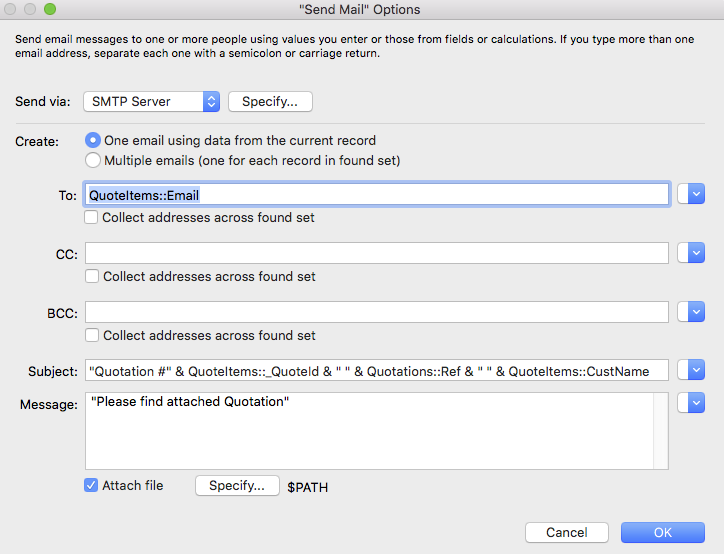Click the Message scrollbar track

[x=661, y=431]
